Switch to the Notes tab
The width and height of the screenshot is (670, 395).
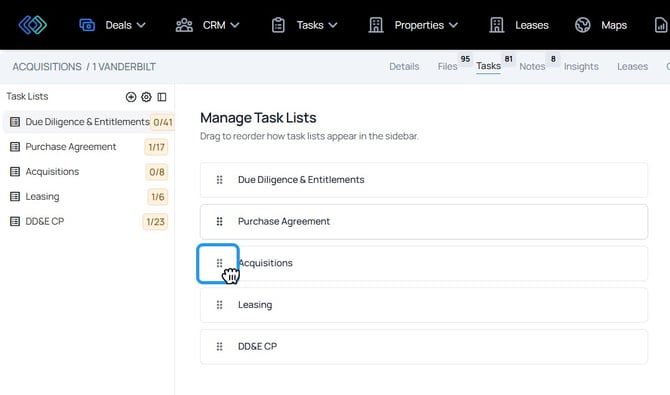point(532,66)
